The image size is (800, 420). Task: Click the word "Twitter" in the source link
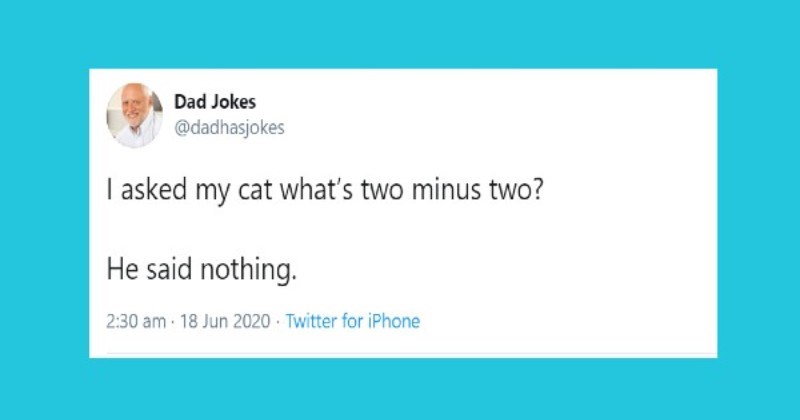314,322
